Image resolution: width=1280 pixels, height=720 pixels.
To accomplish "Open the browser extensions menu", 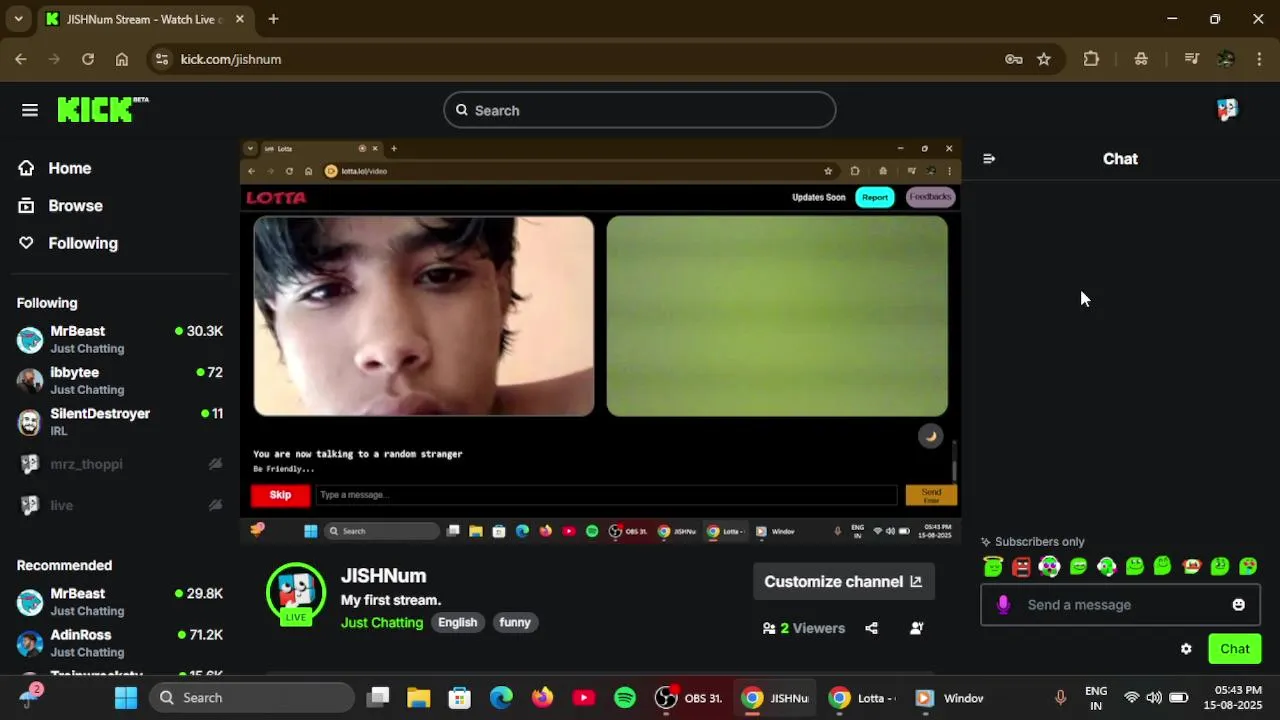I will click(x=1091, y=59).
